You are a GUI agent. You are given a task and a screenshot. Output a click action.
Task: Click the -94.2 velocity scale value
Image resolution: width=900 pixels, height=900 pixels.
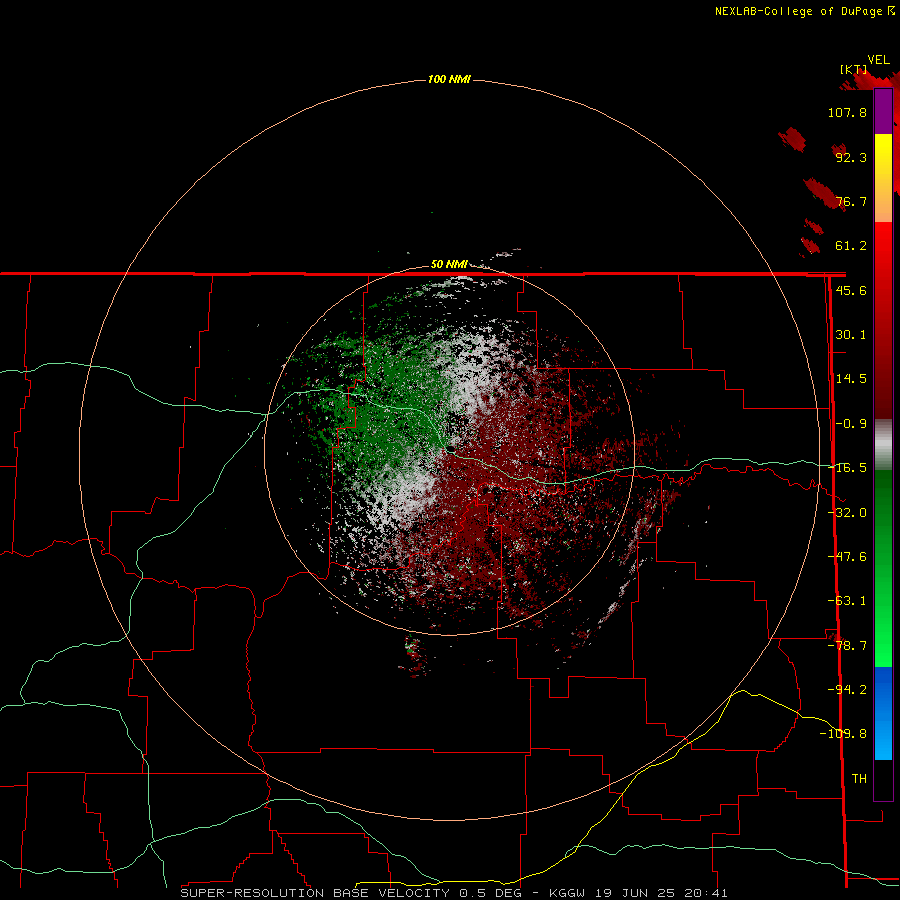tap(847, 689)
